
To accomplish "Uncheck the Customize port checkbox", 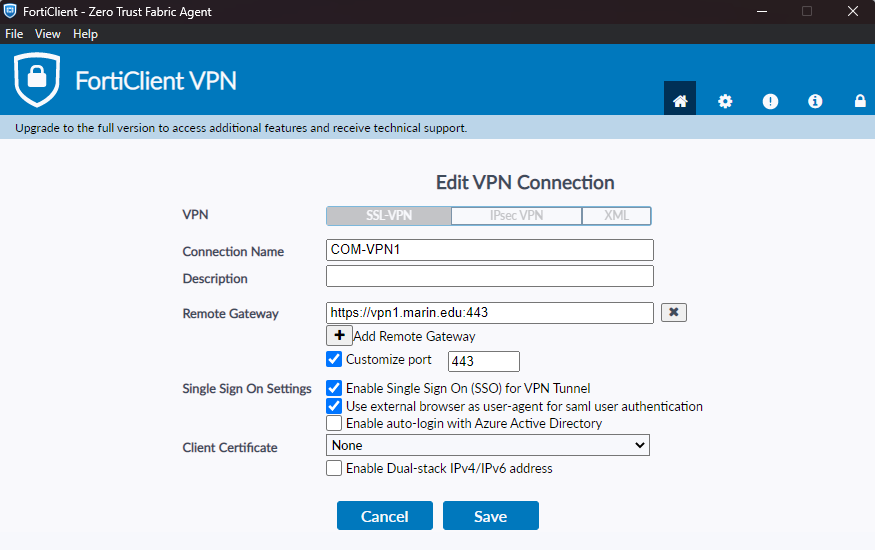I will (x=334, y=360).
